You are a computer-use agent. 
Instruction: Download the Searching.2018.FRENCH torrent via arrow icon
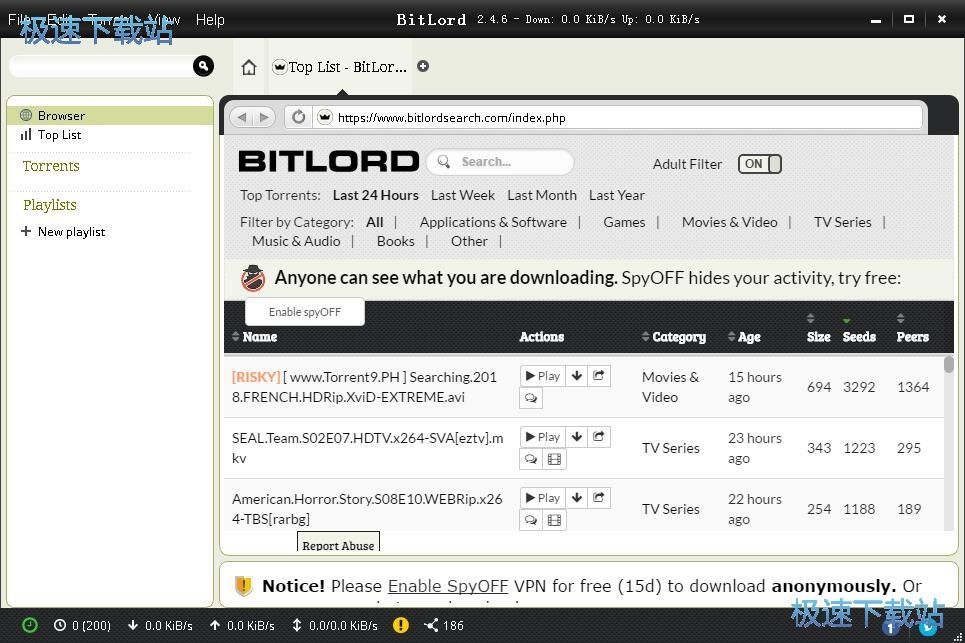coord(577,376)
